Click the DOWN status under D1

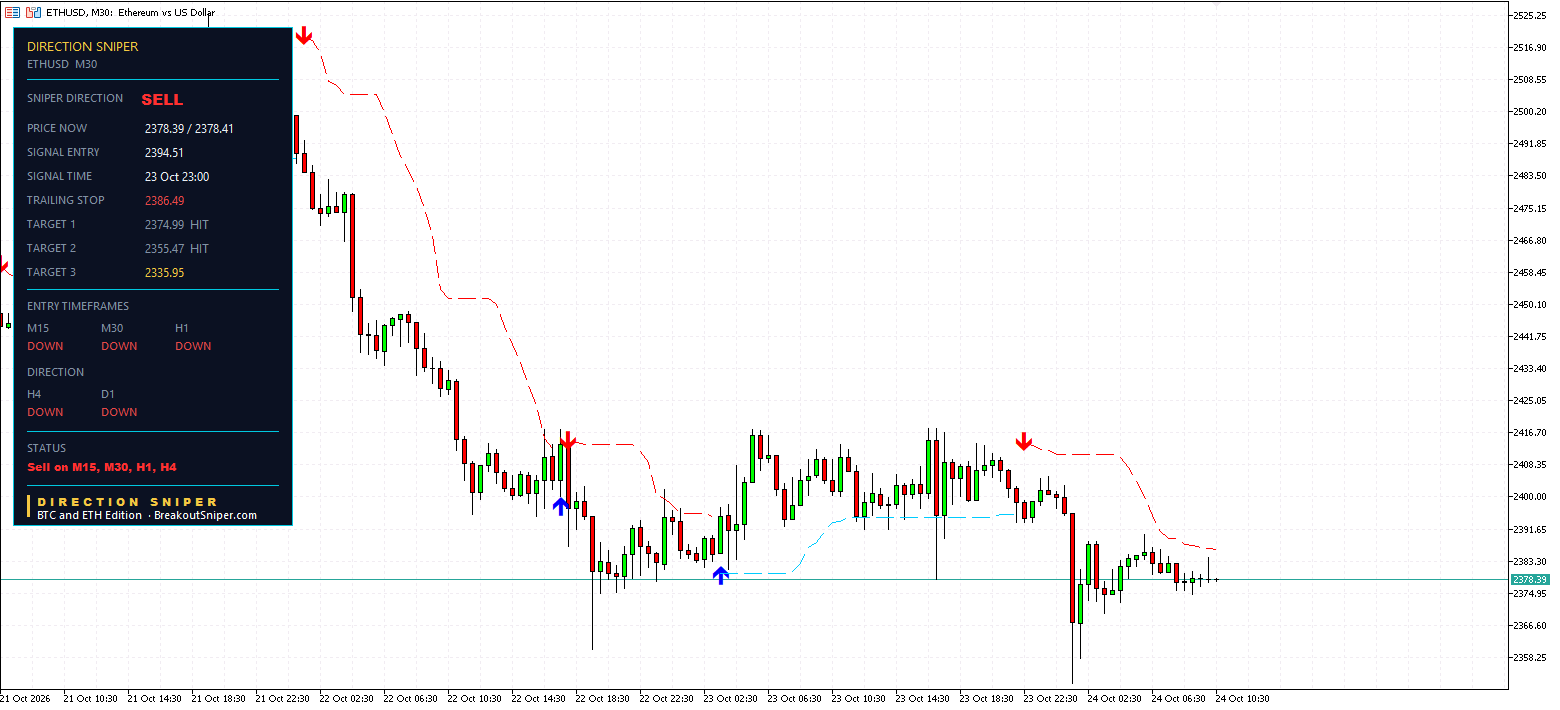point(119,412)
